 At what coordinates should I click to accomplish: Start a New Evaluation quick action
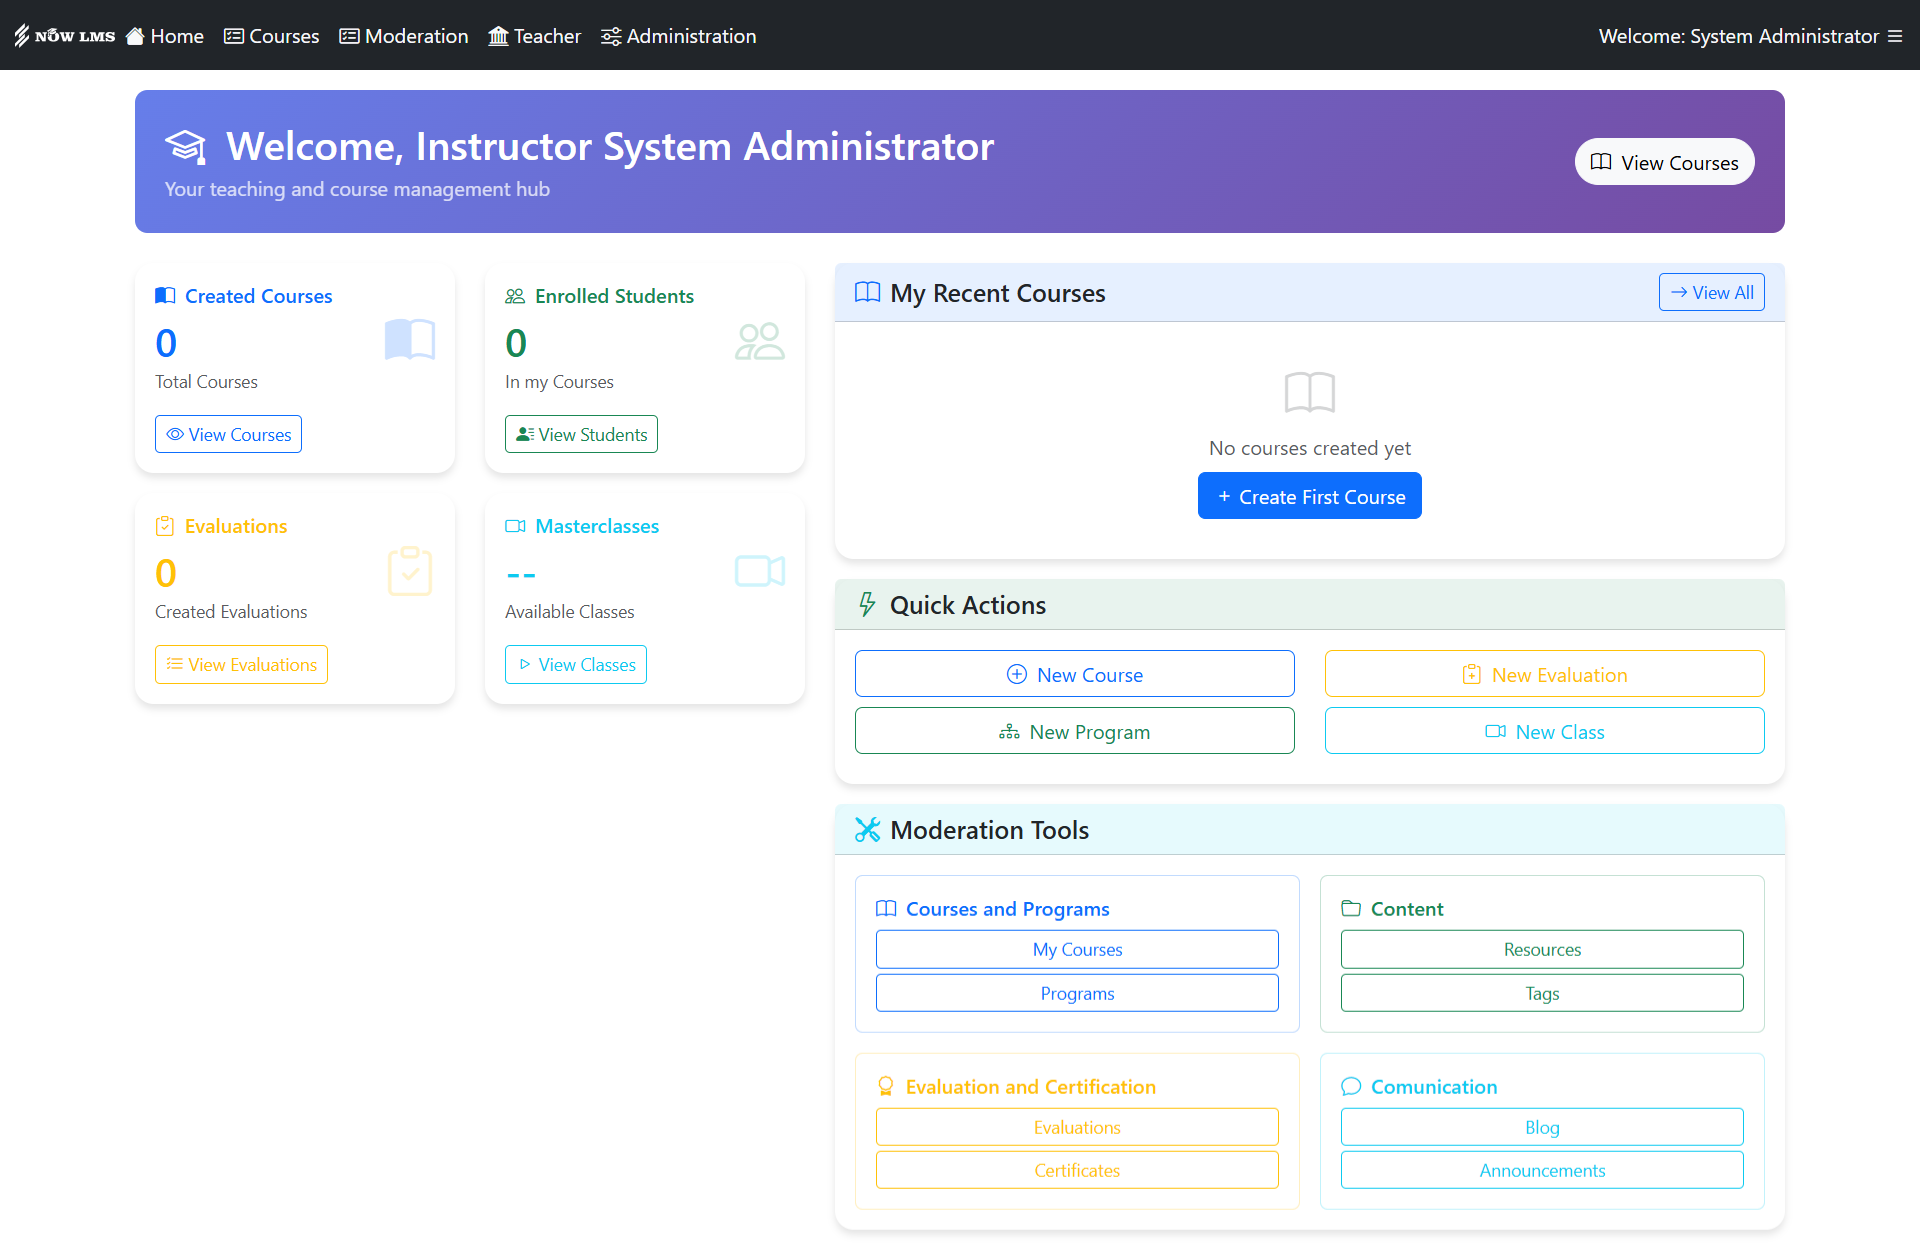[x=1544, y=674]
